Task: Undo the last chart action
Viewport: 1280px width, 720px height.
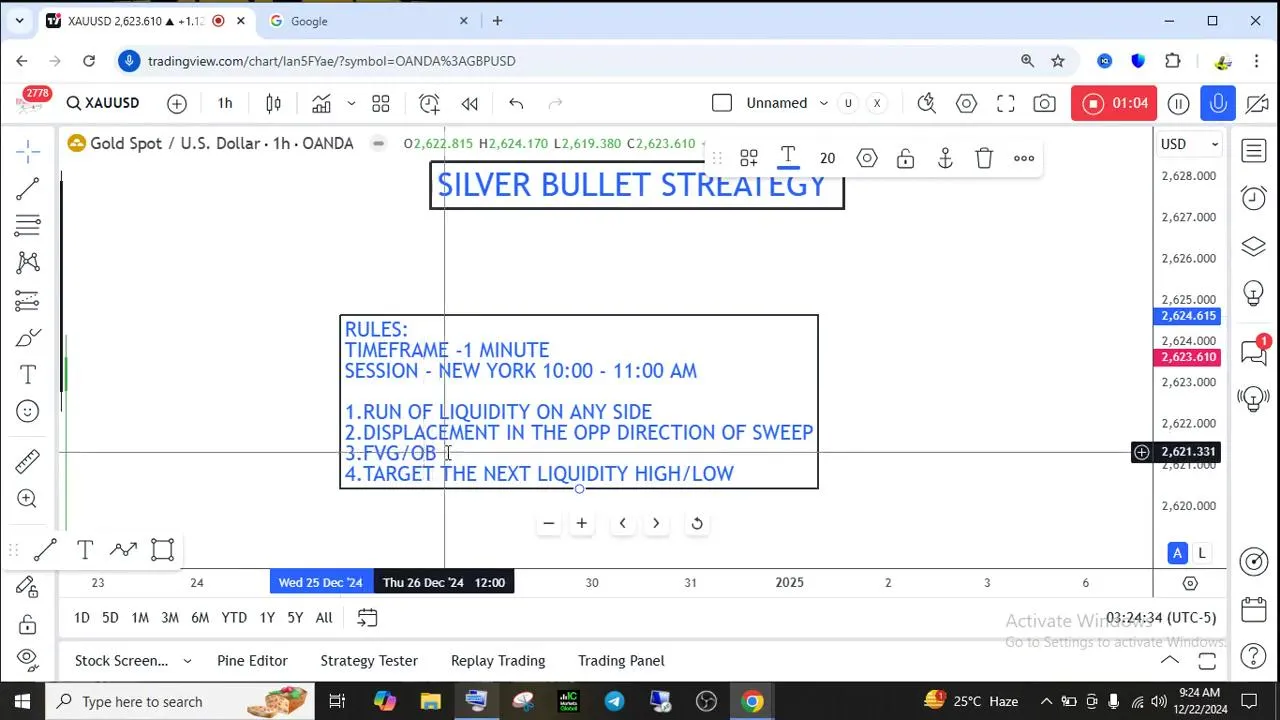Action: point(516,103)
